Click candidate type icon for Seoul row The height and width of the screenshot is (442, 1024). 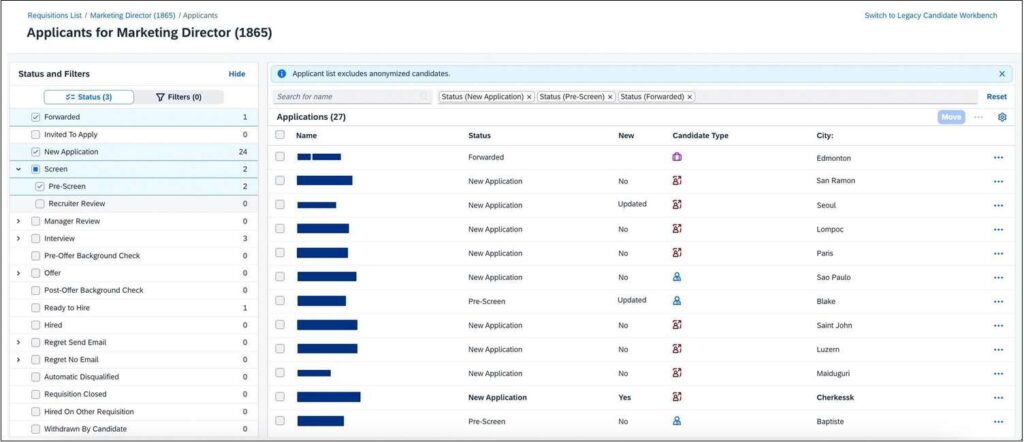coord(677,204)
